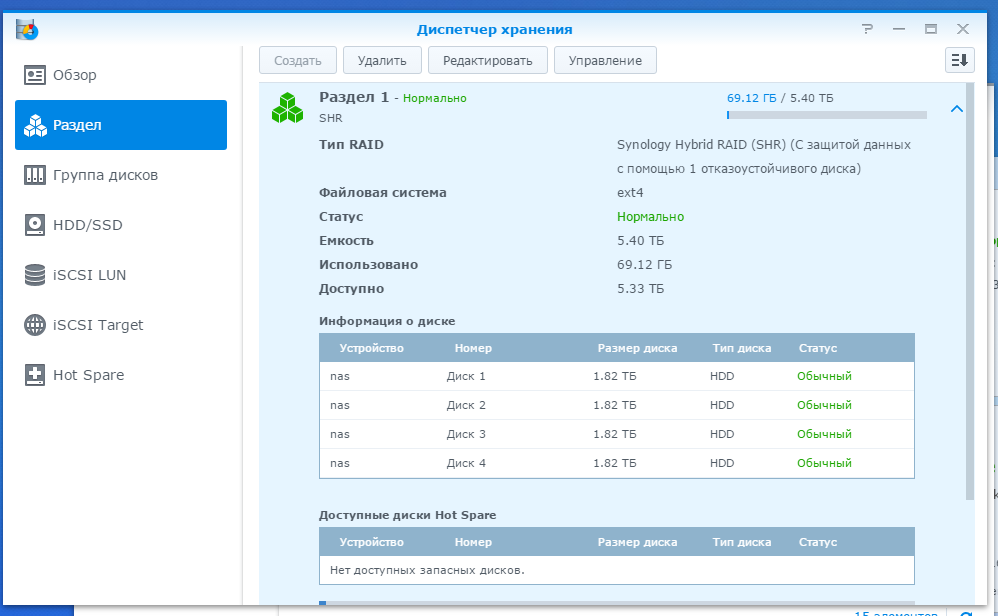This screenshot has width=998, height=616.
Task: Click Устройство header in disk info table
Action: 372,348
